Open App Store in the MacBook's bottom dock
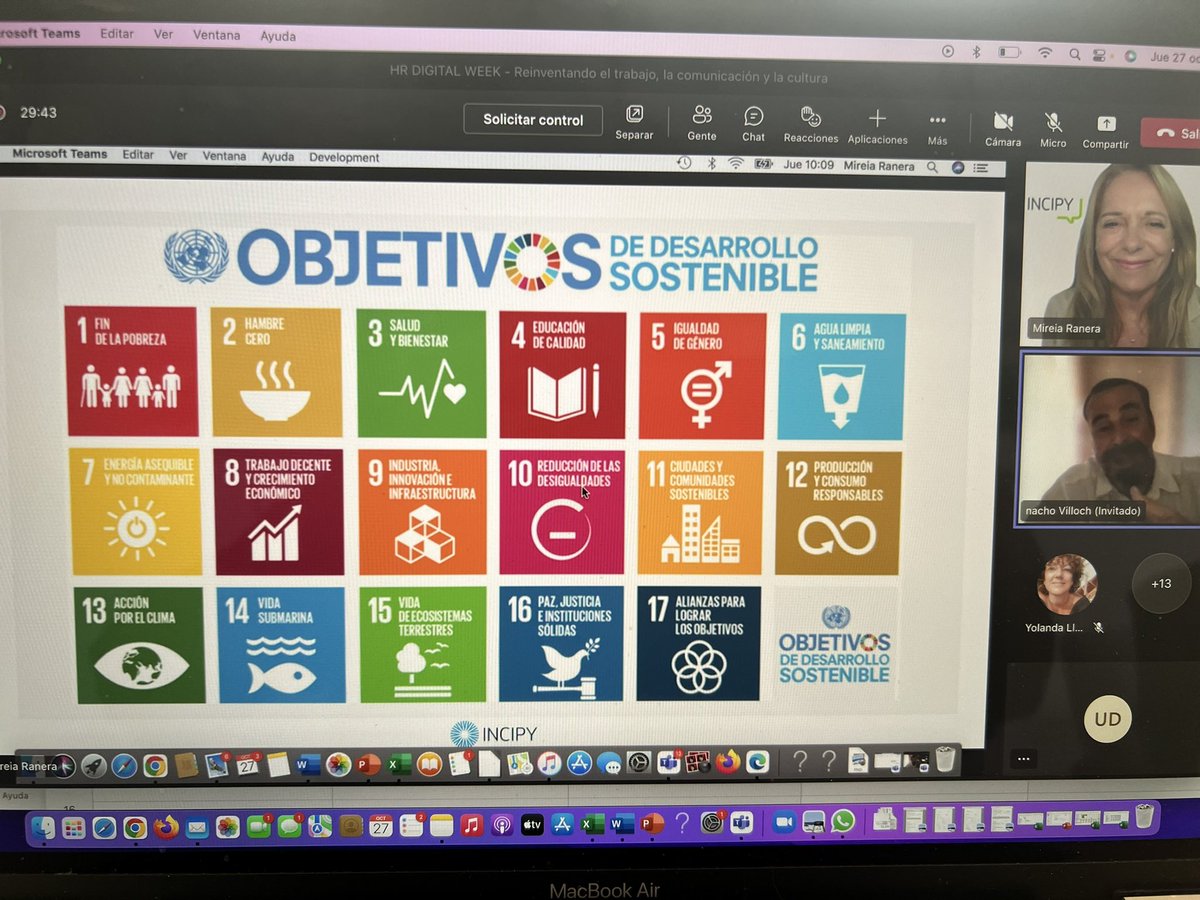The width and height of the screenshot is (1200, 900). (562, 825)
